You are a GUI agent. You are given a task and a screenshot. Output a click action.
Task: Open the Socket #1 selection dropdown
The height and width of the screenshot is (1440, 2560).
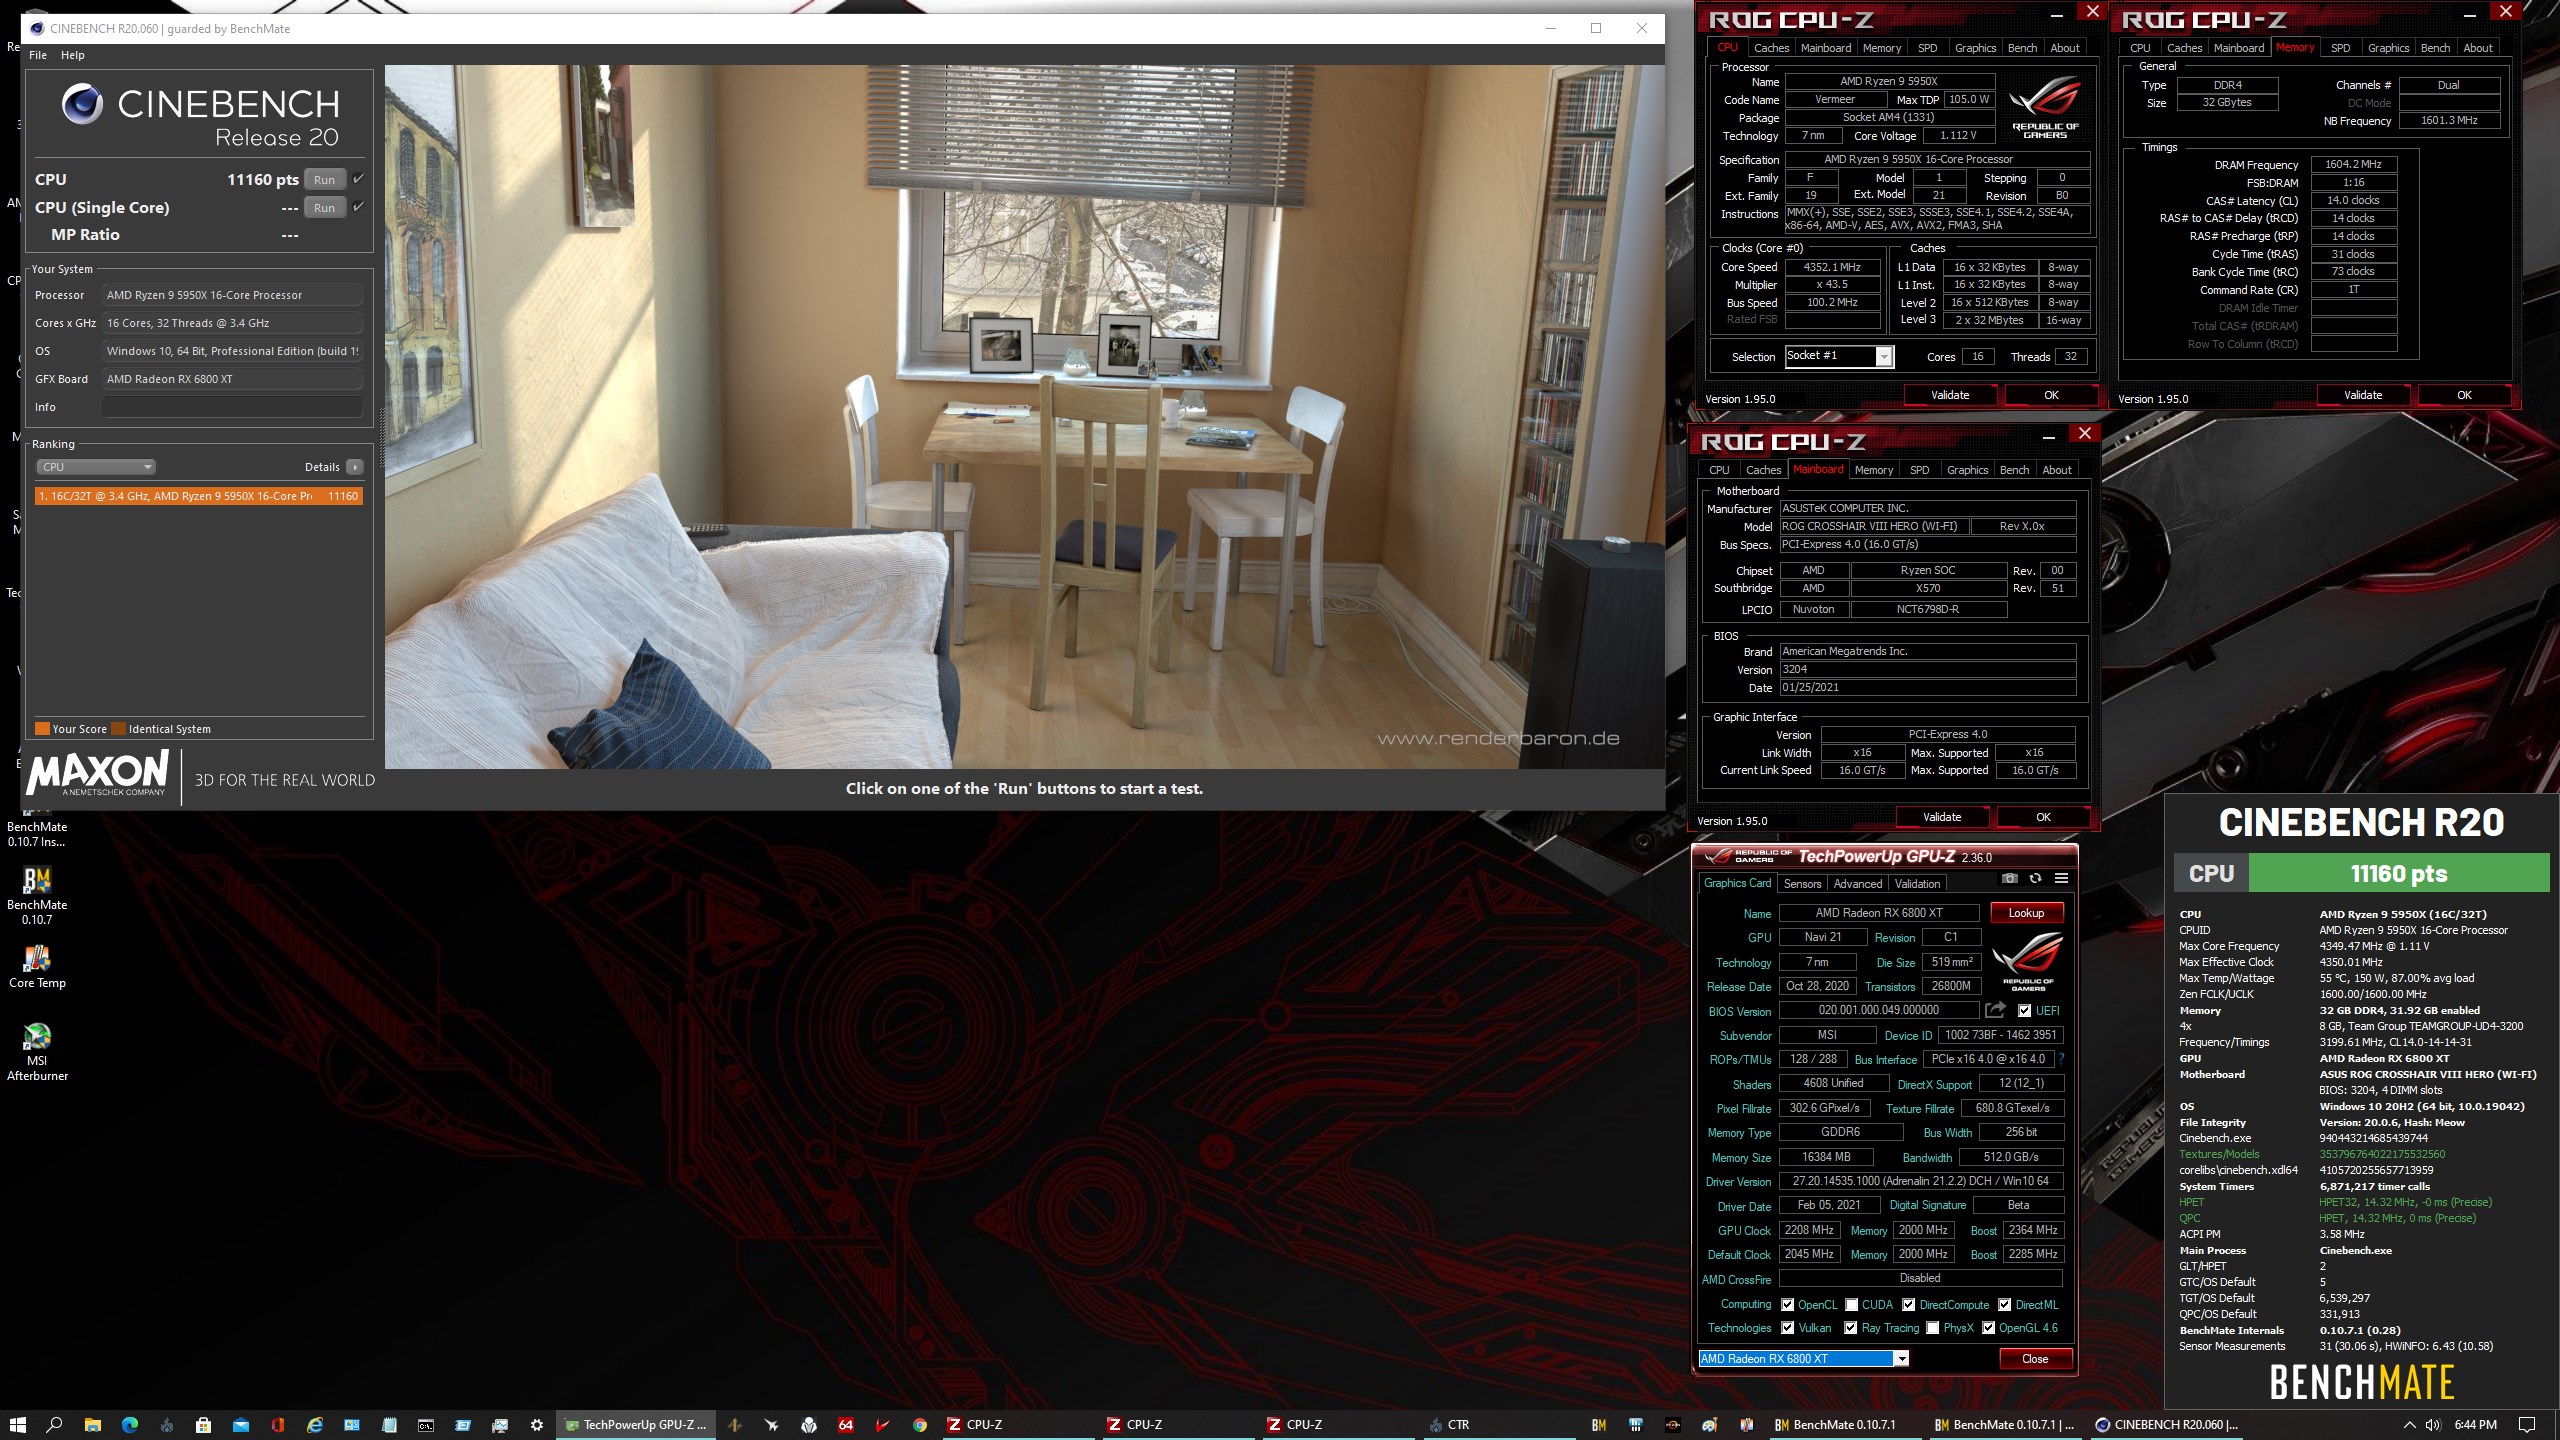(x=1839, y=356)
